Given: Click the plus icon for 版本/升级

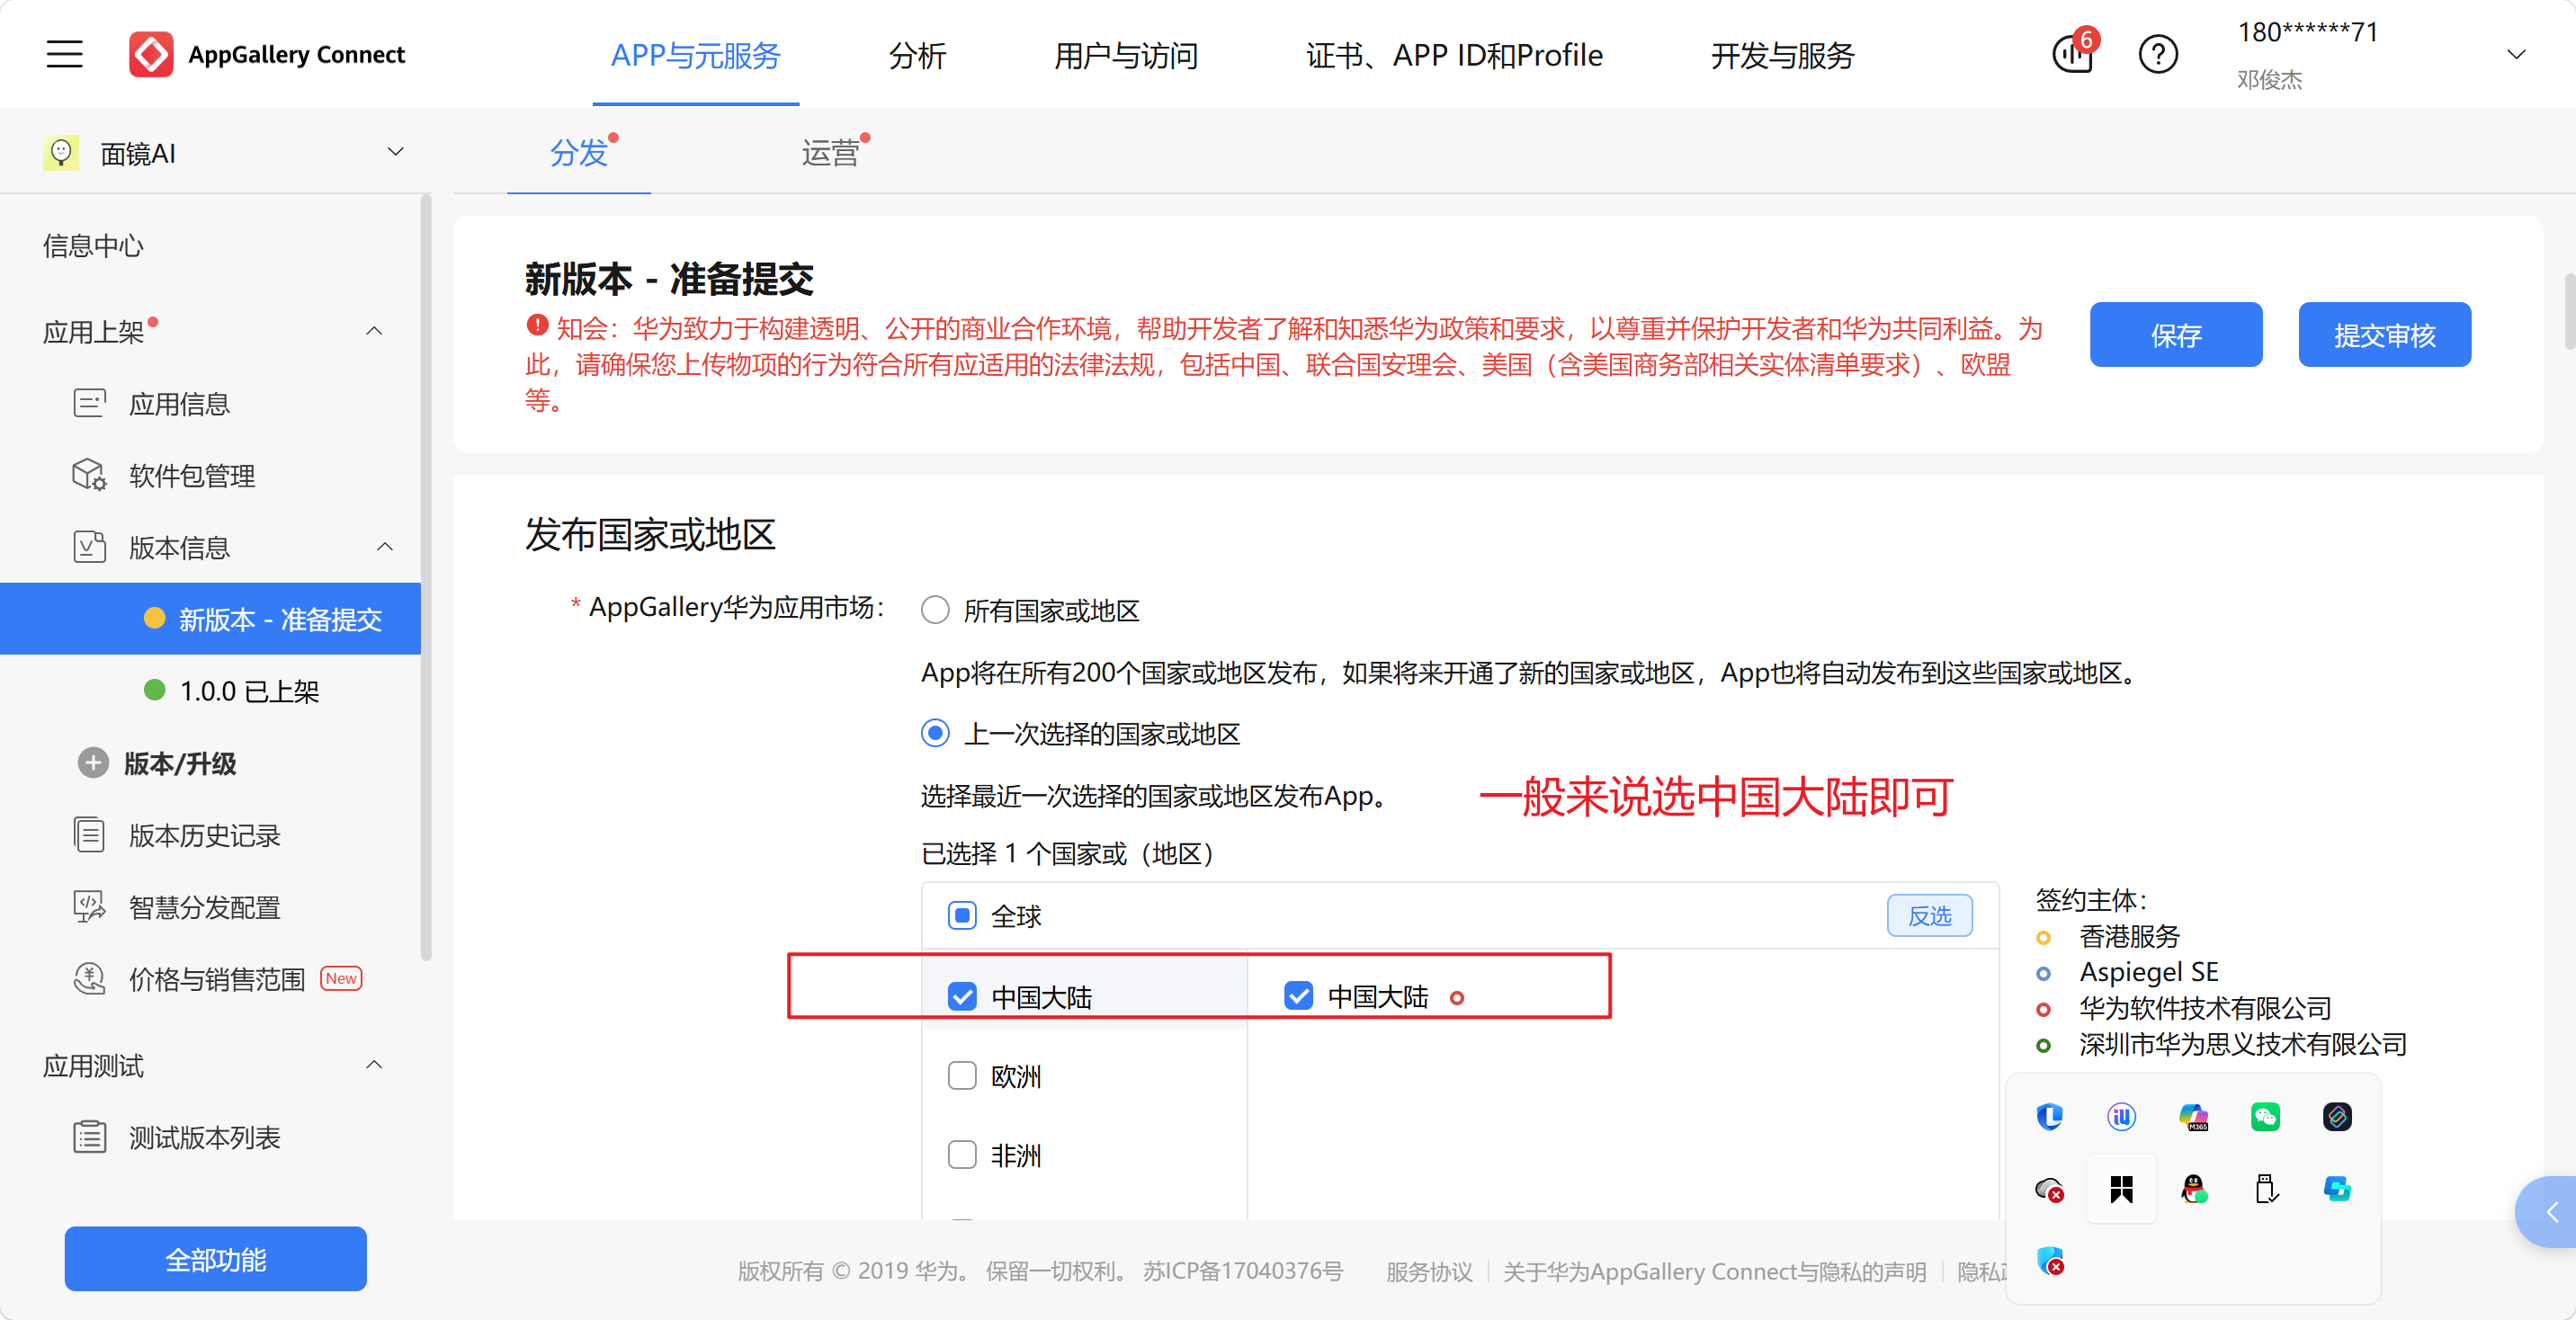Looking at the screenshot, I should [x=93, y=763].
